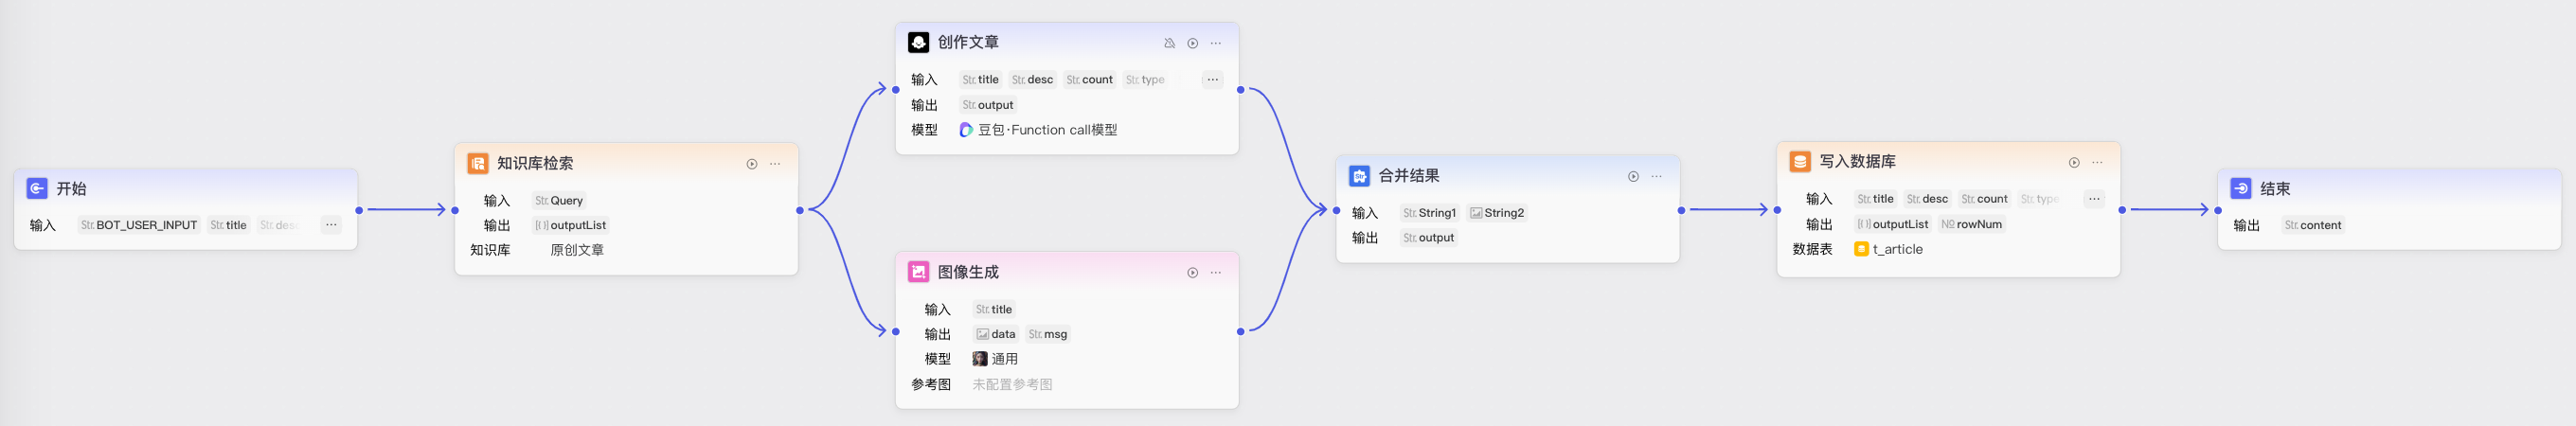Click the 通用 model thumbnail in 图像生成
The image size is (2576, 426).
tap(980, 359)
